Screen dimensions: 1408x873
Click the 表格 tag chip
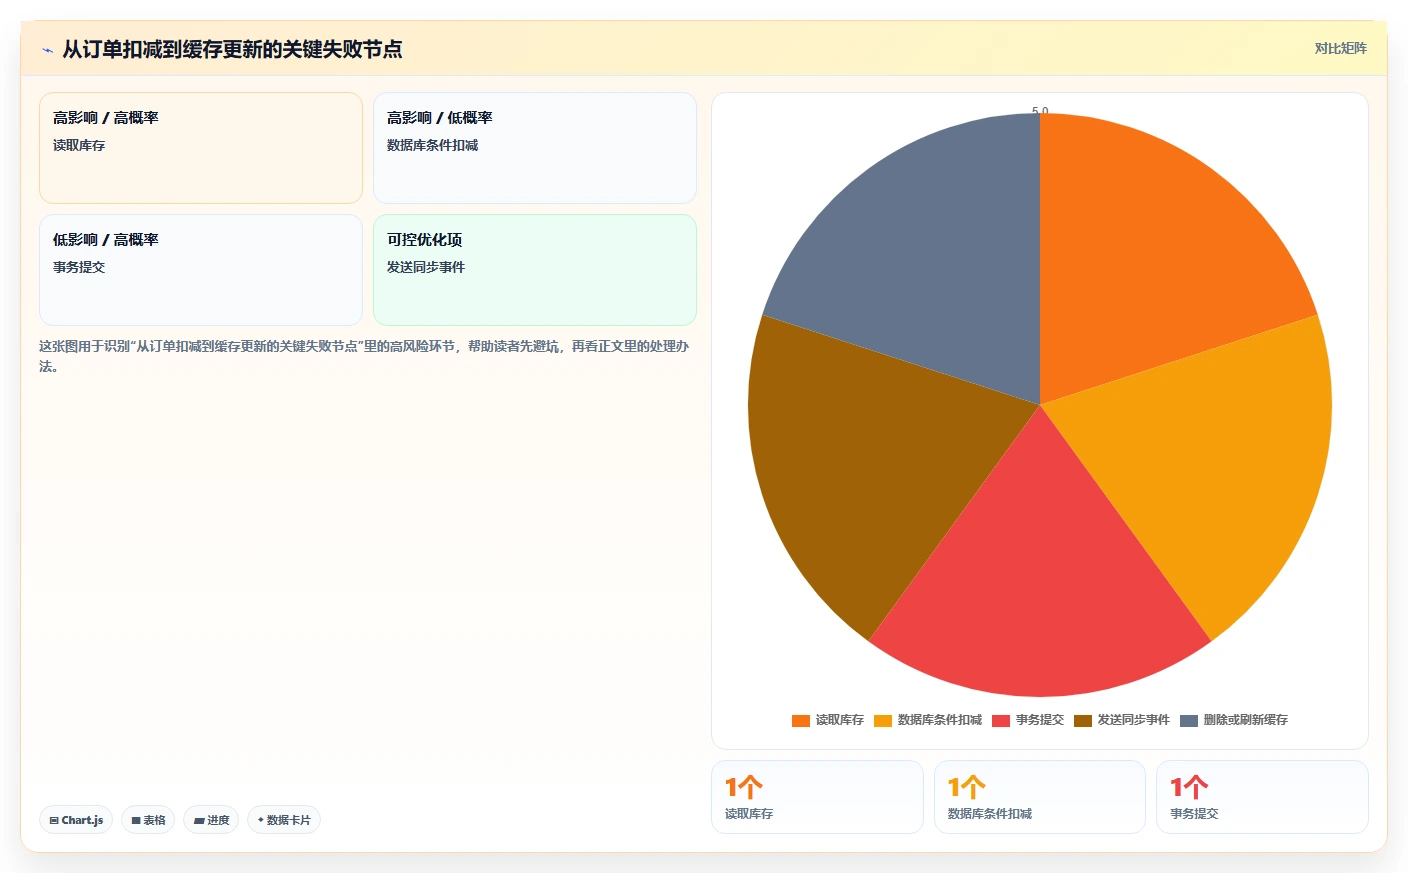[x=148, y=820]
